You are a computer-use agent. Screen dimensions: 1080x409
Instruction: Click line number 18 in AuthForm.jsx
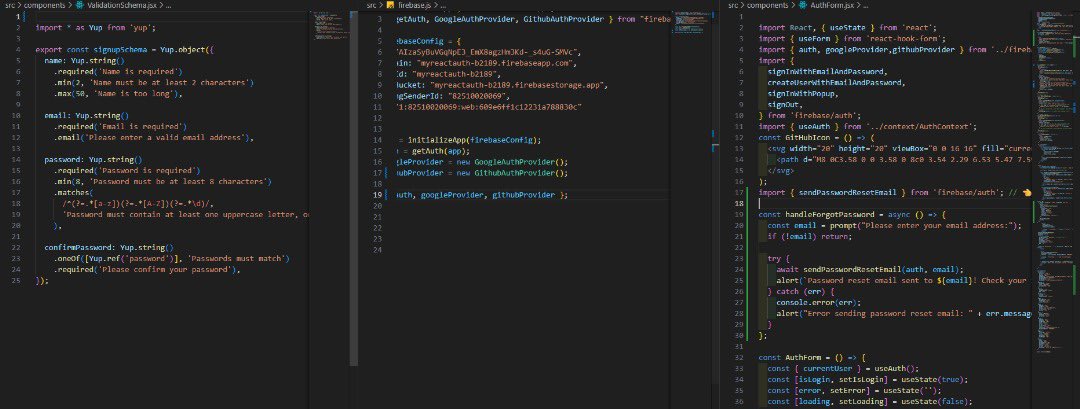[740, 204]
